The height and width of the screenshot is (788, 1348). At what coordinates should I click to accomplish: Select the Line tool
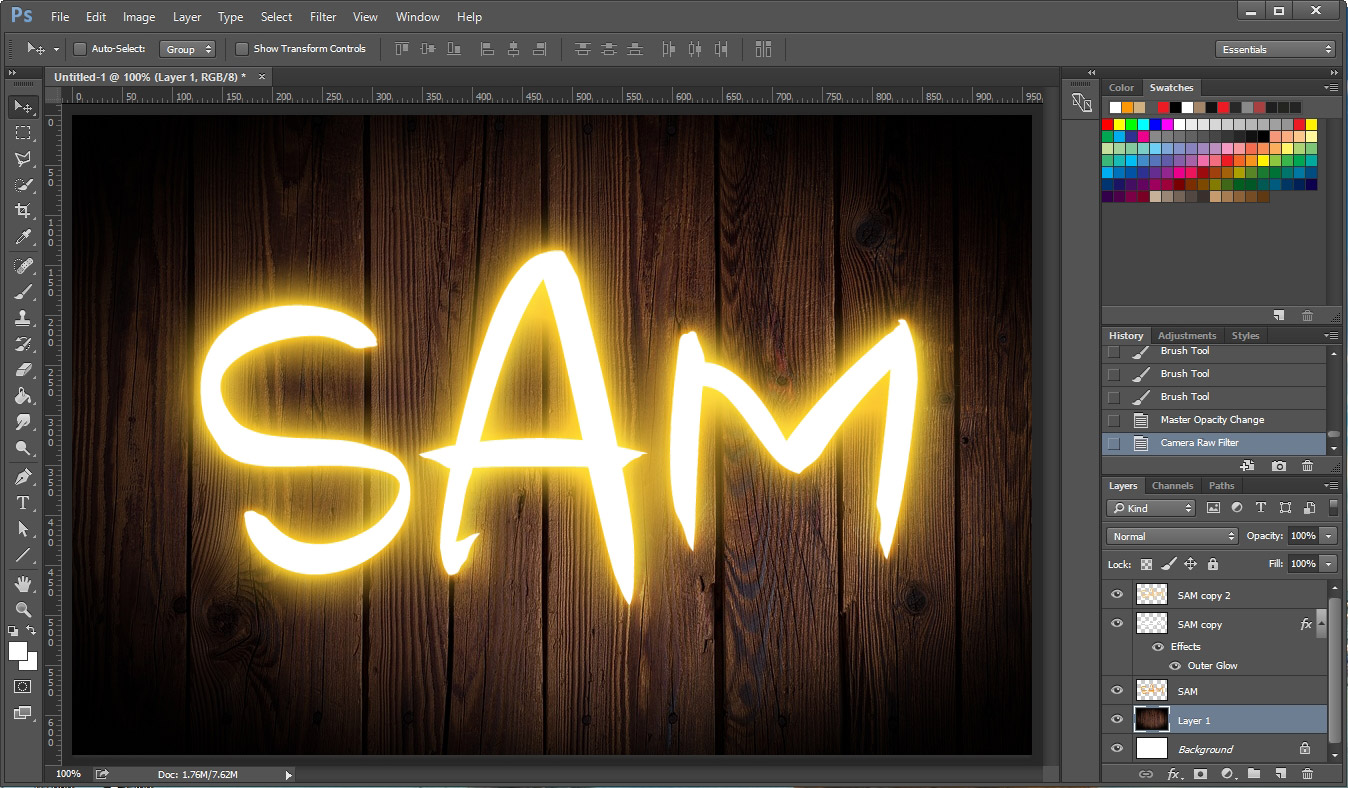(x=23, y=555)
